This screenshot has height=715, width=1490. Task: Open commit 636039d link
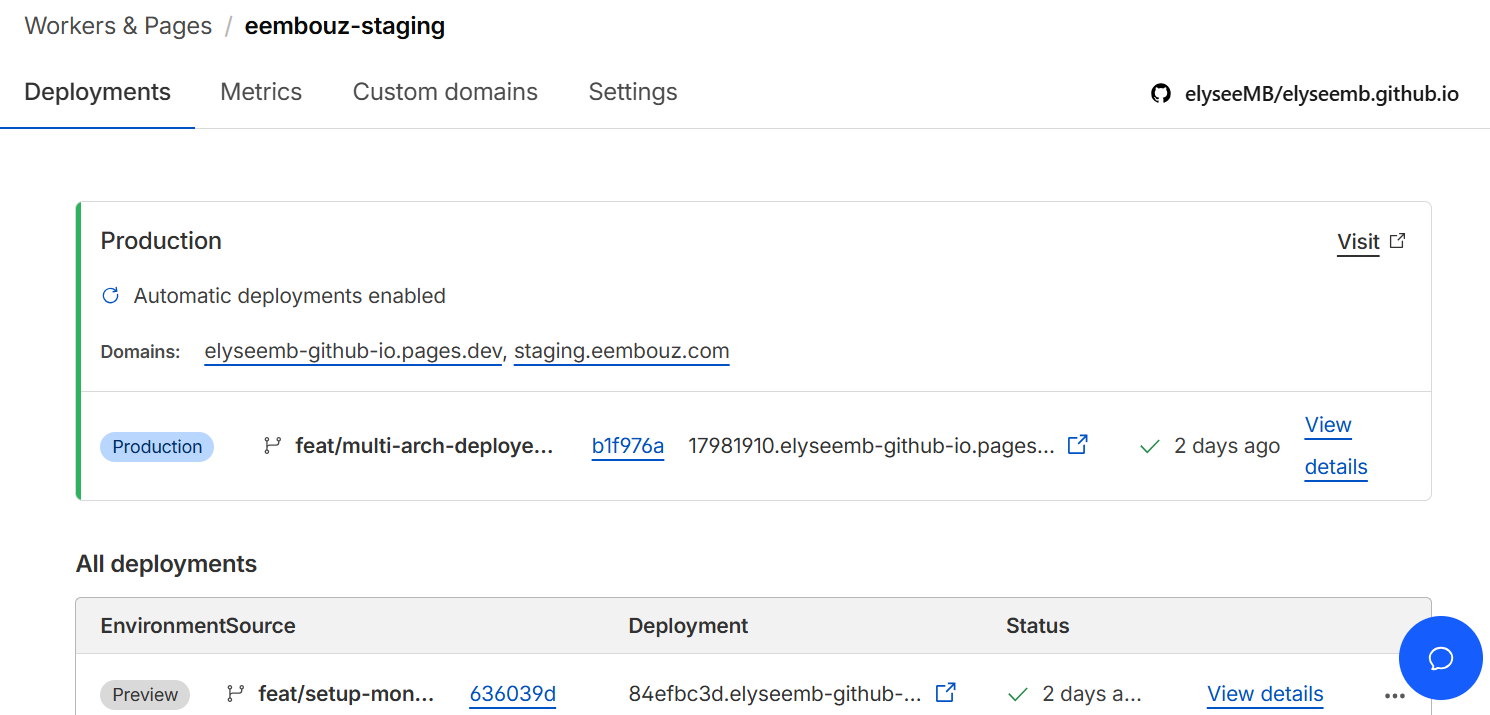tap(512, 694)
